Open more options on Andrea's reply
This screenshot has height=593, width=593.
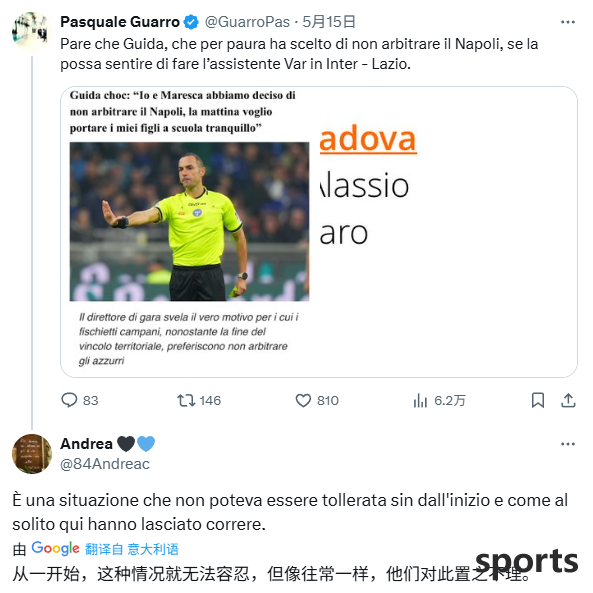(568, 444)
